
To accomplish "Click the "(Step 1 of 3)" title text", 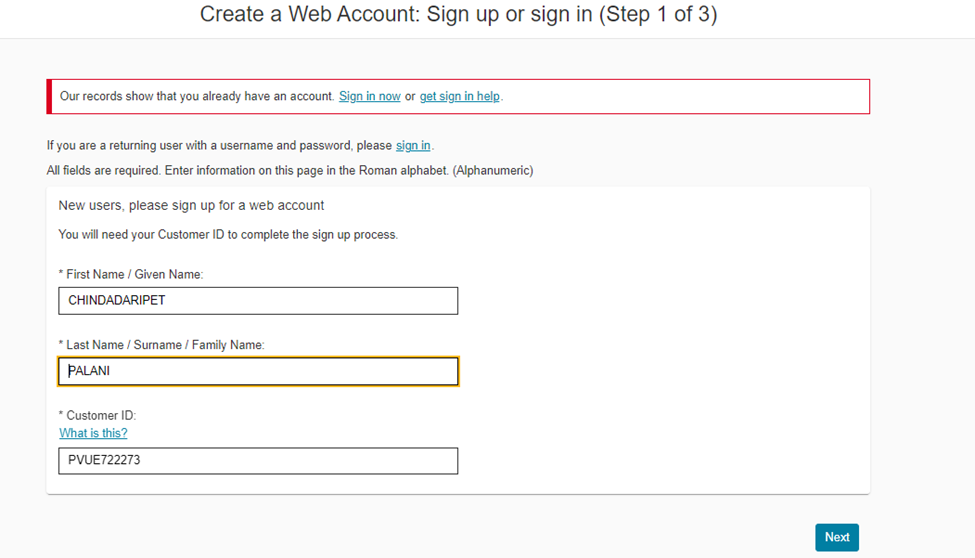I will (x=658, y=15).
